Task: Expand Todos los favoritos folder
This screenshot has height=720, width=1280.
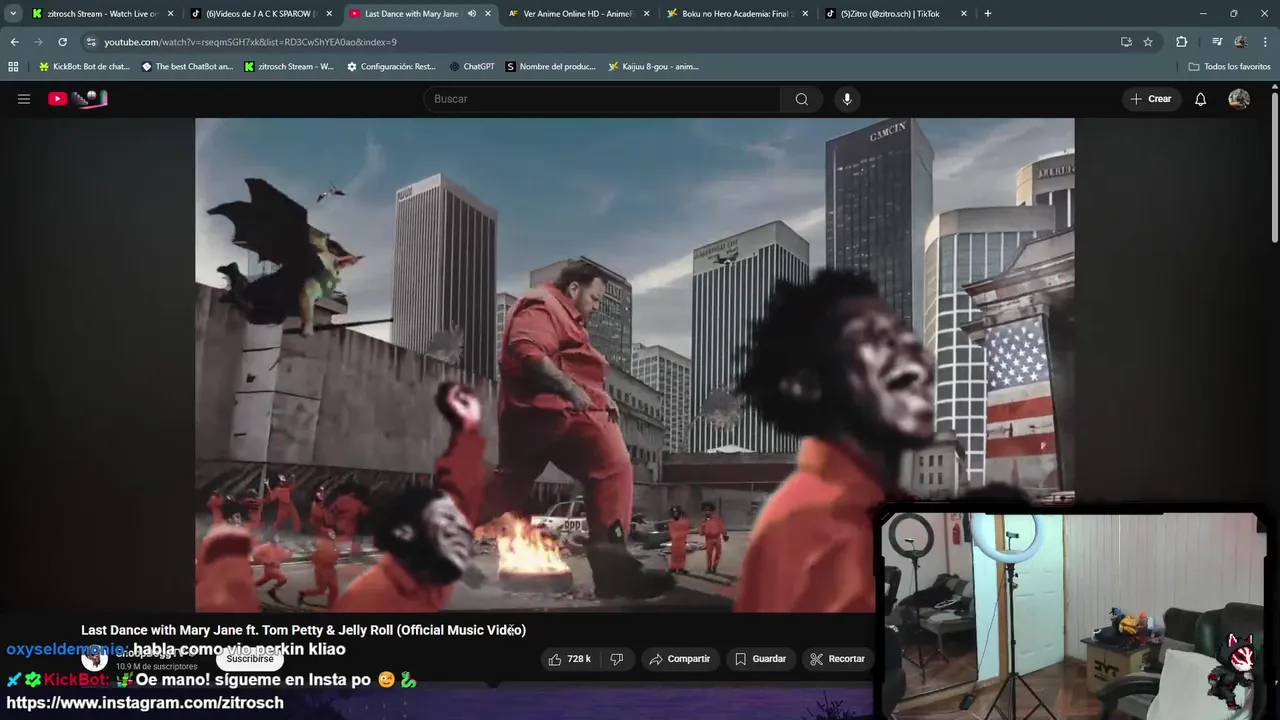Action: [x=1230, y=67]
